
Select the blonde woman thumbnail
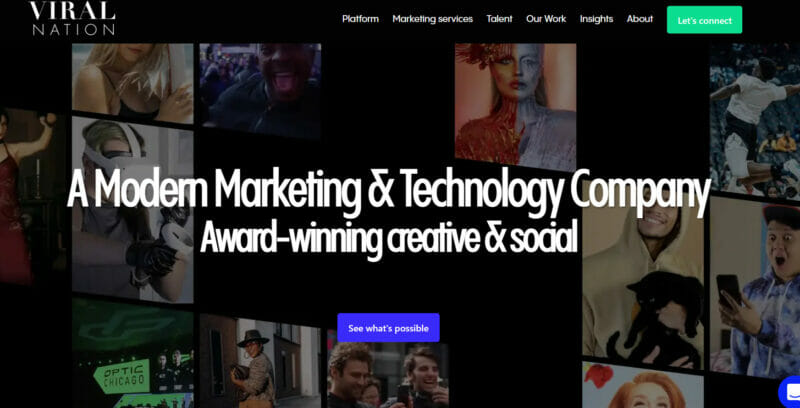click(133, 83)
